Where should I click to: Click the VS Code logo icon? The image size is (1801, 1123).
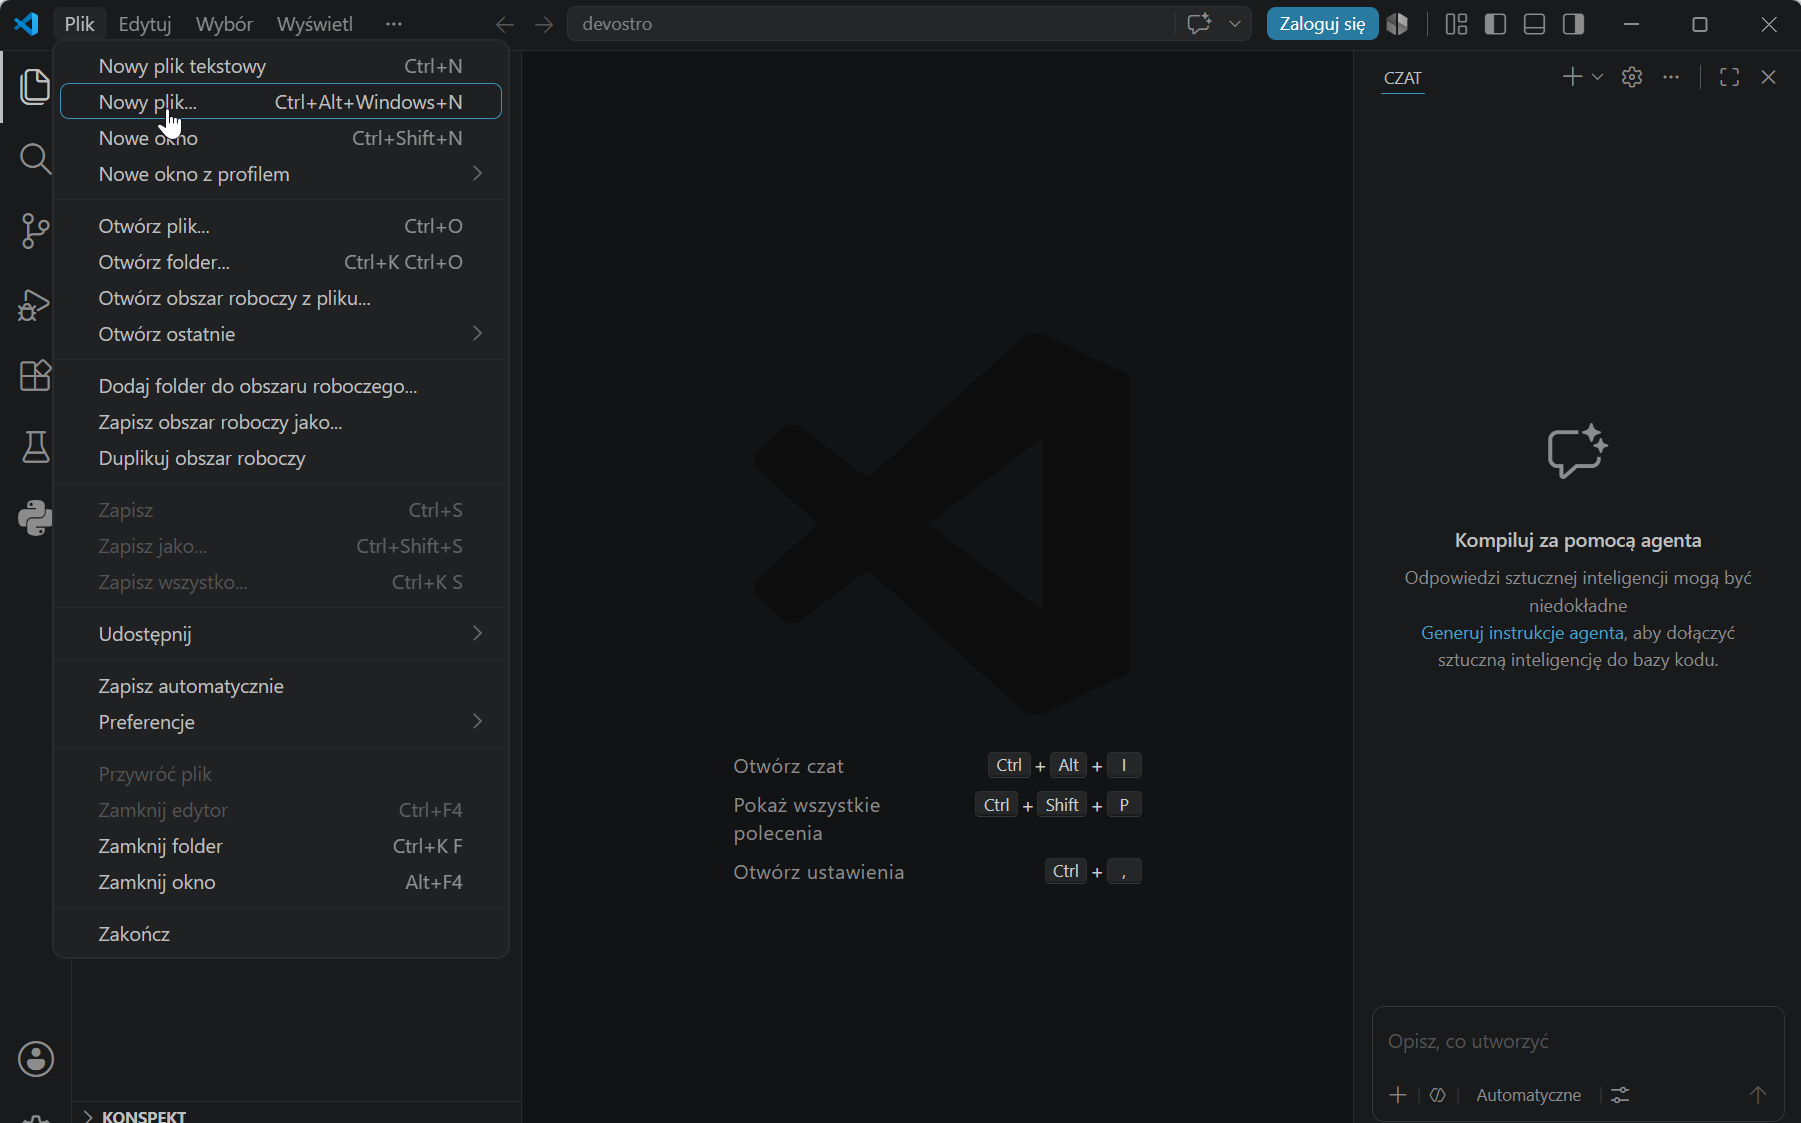pos(26,24)
